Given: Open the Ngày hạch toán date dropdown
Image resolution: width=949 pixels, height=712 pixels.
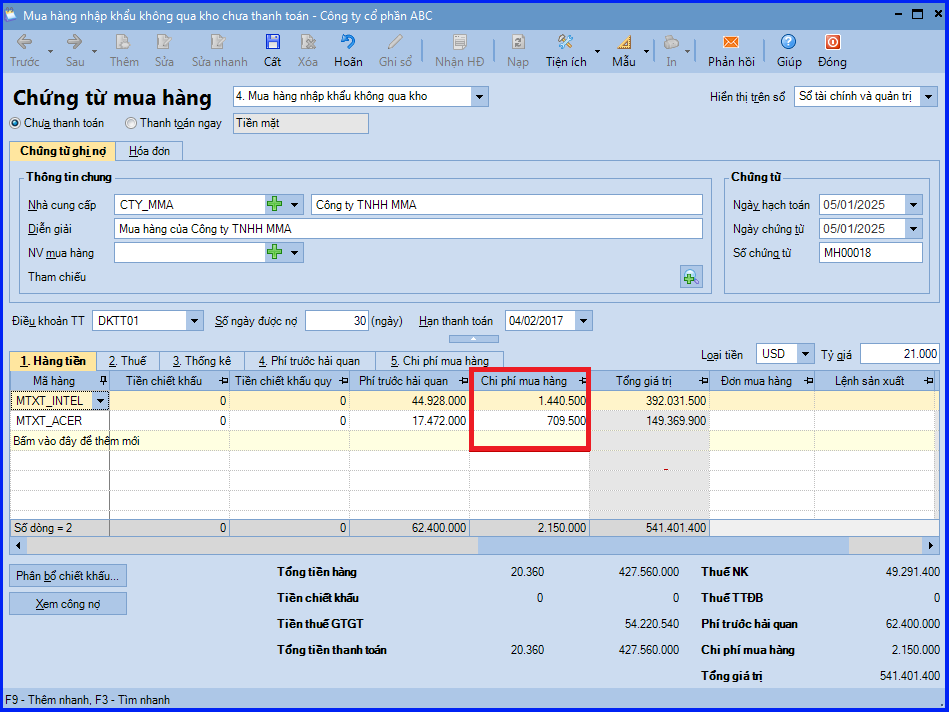Looking at the screenshot, I should coord(913,205).
